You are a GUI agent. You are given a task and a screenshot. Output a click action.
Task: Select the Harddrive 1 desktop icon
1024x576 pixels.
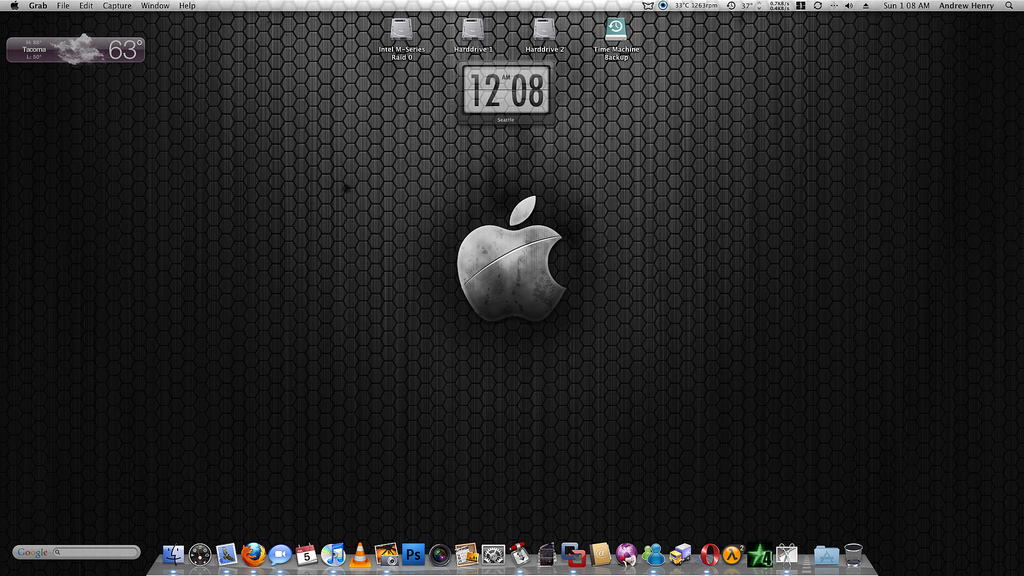click(x=473, y=35)
